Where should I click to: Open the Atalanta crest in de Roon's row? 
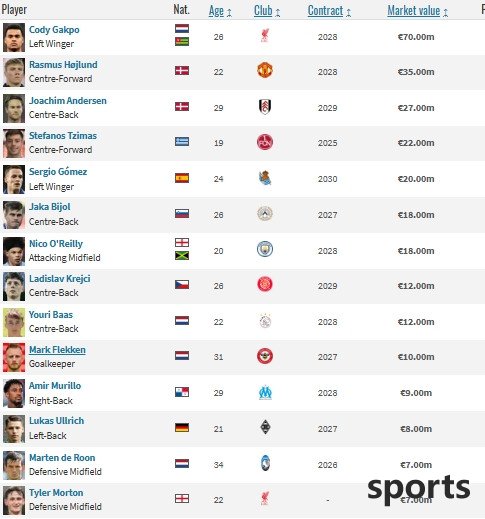[265, 463]
